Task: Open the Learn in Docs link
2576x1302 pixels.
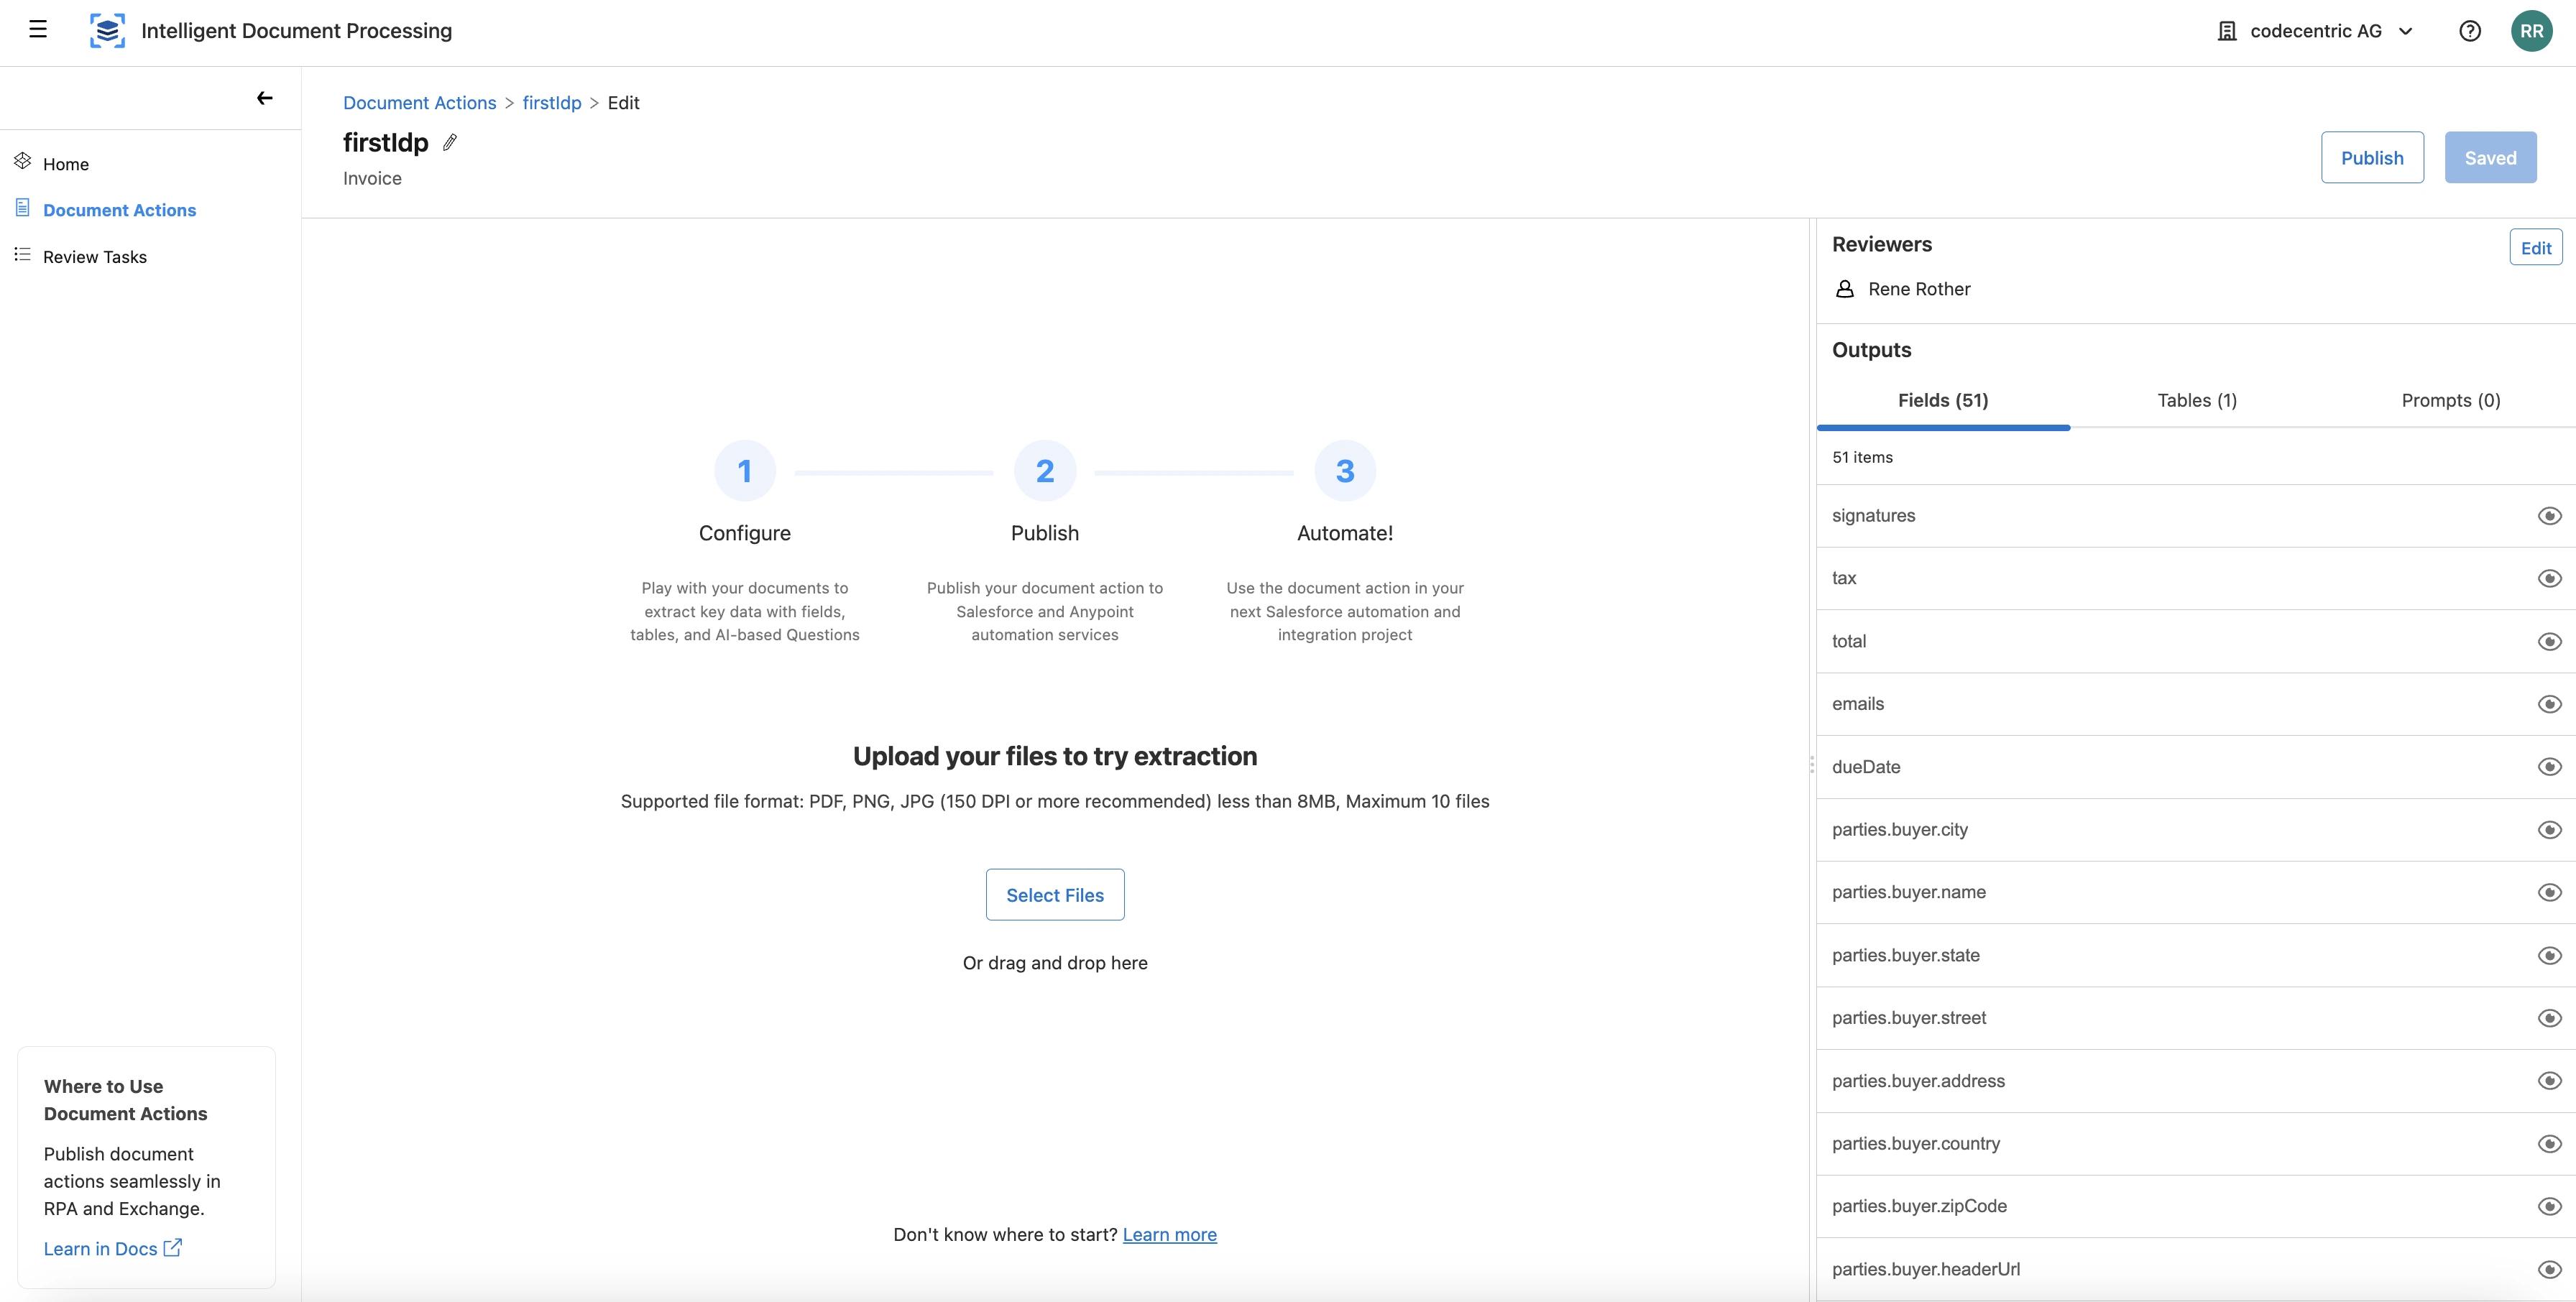Action: (x=112, y=1249)
